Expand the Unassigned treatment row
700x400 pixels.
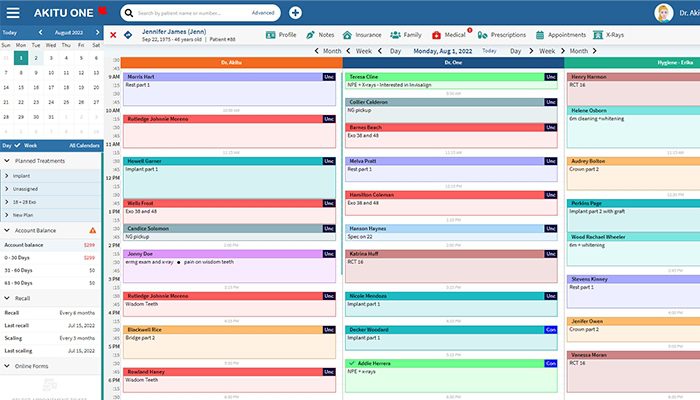[x=7, y=189]
